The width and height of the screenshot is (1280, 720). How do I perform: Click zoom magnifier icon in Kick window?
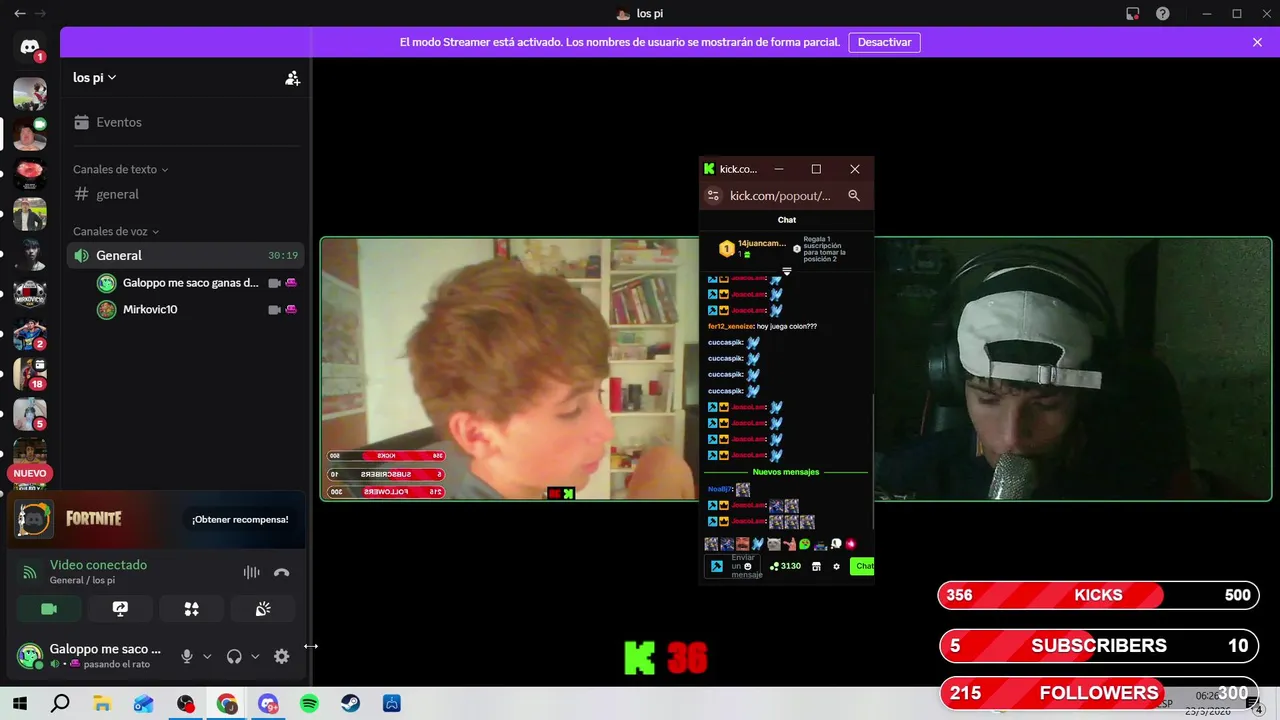click(x=854, y=196)
